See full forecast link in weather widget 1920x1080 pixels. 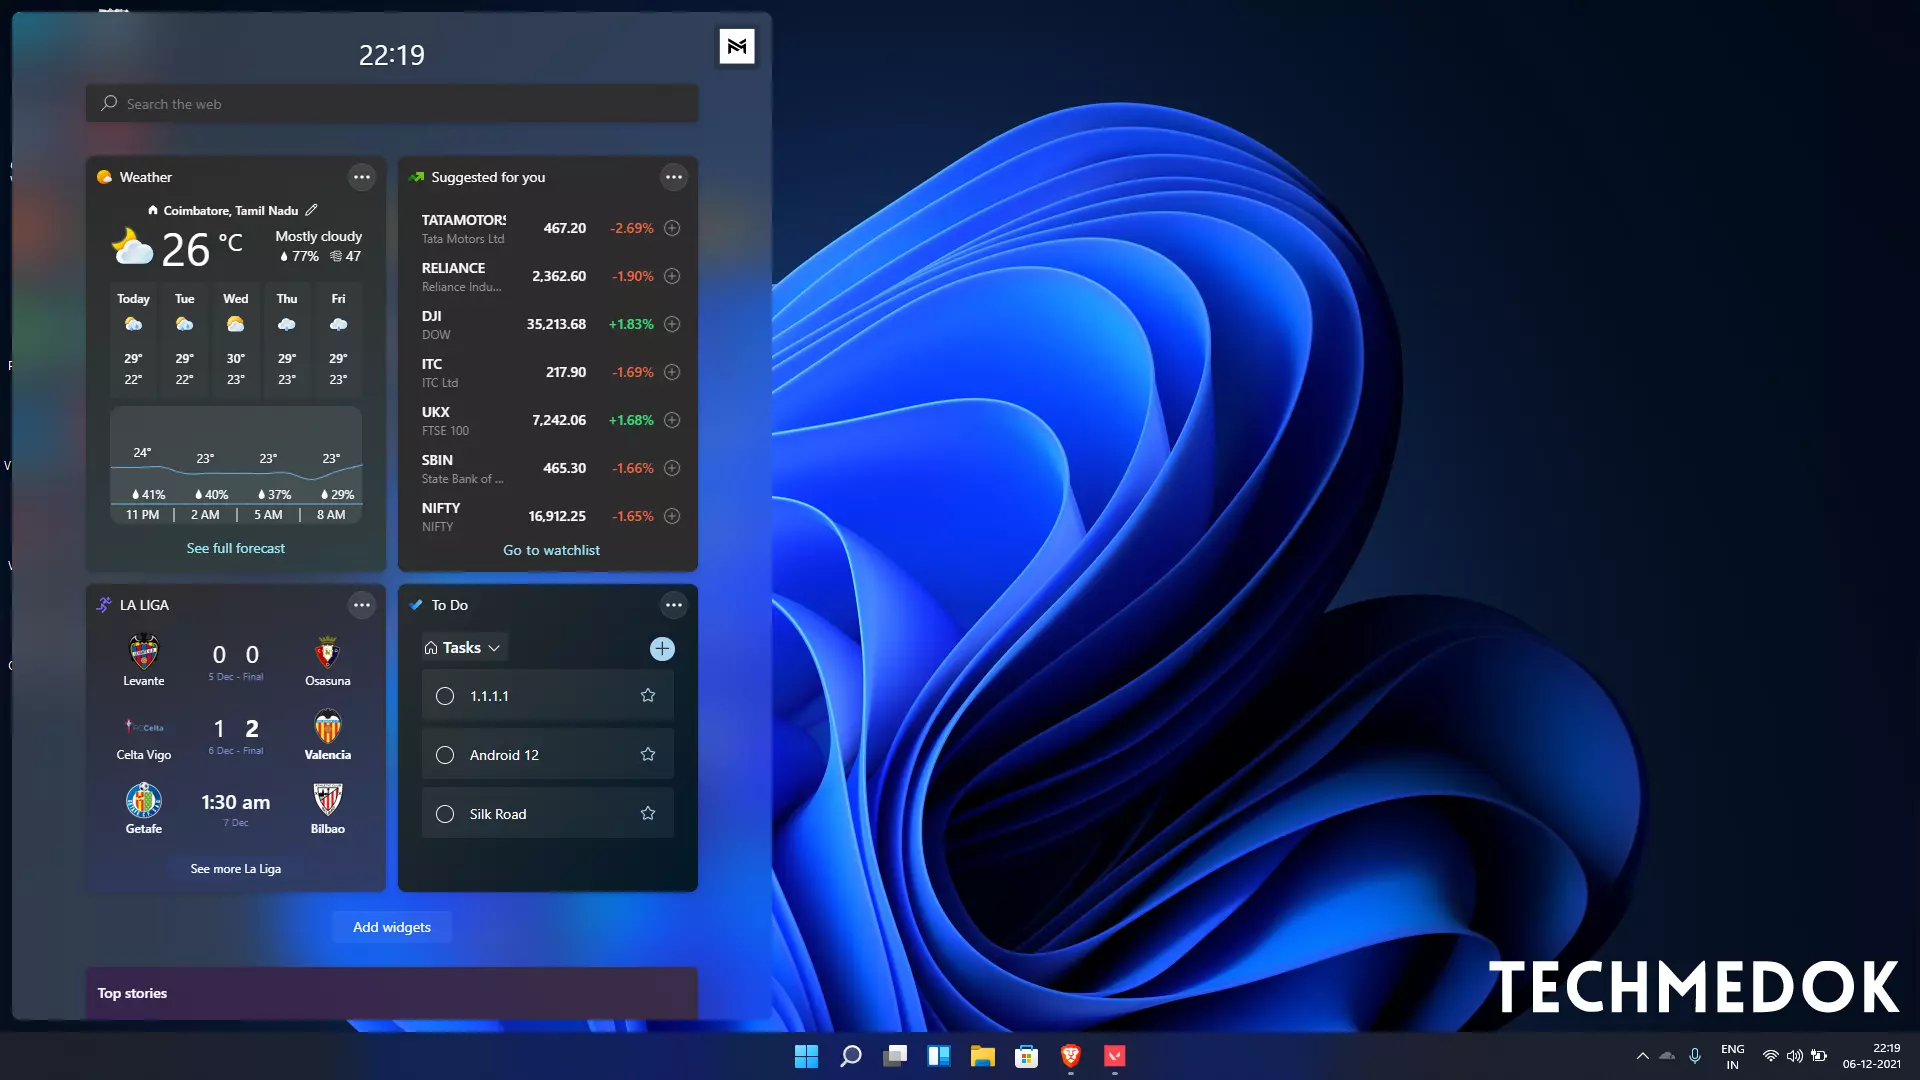[x=235, y=549]
